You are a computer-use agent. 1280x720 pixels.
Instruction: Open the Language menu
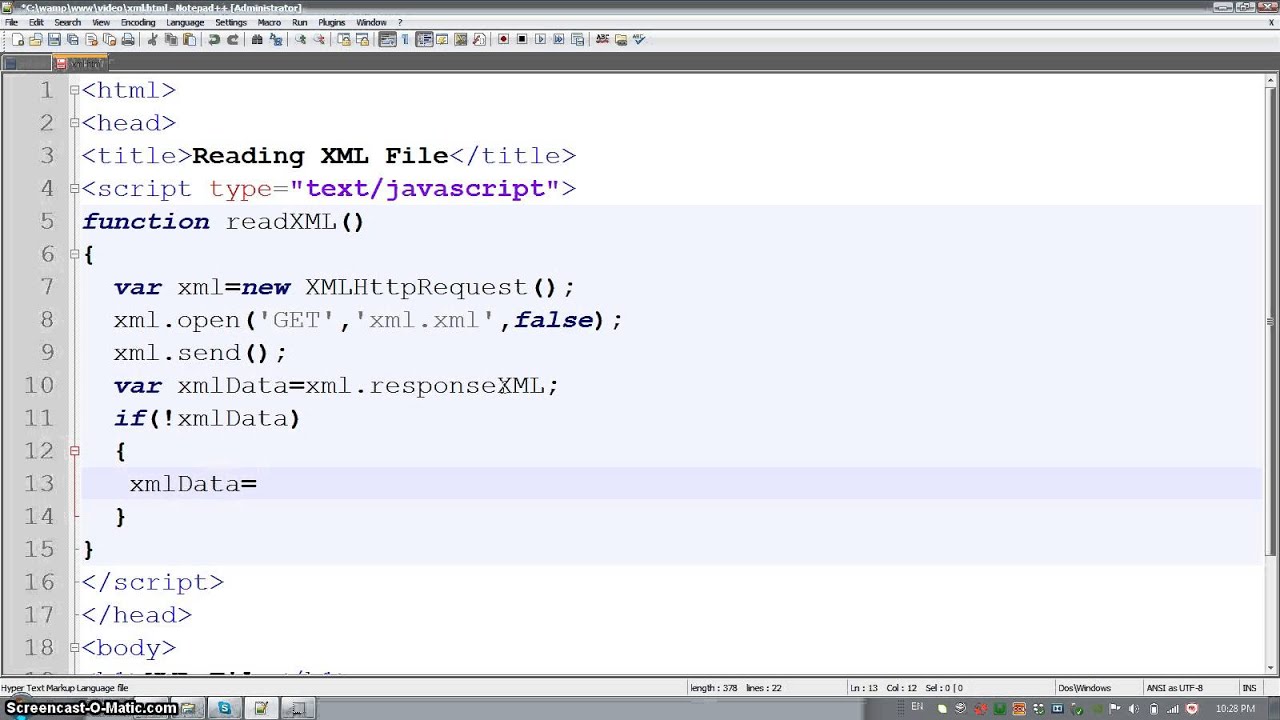185,22
